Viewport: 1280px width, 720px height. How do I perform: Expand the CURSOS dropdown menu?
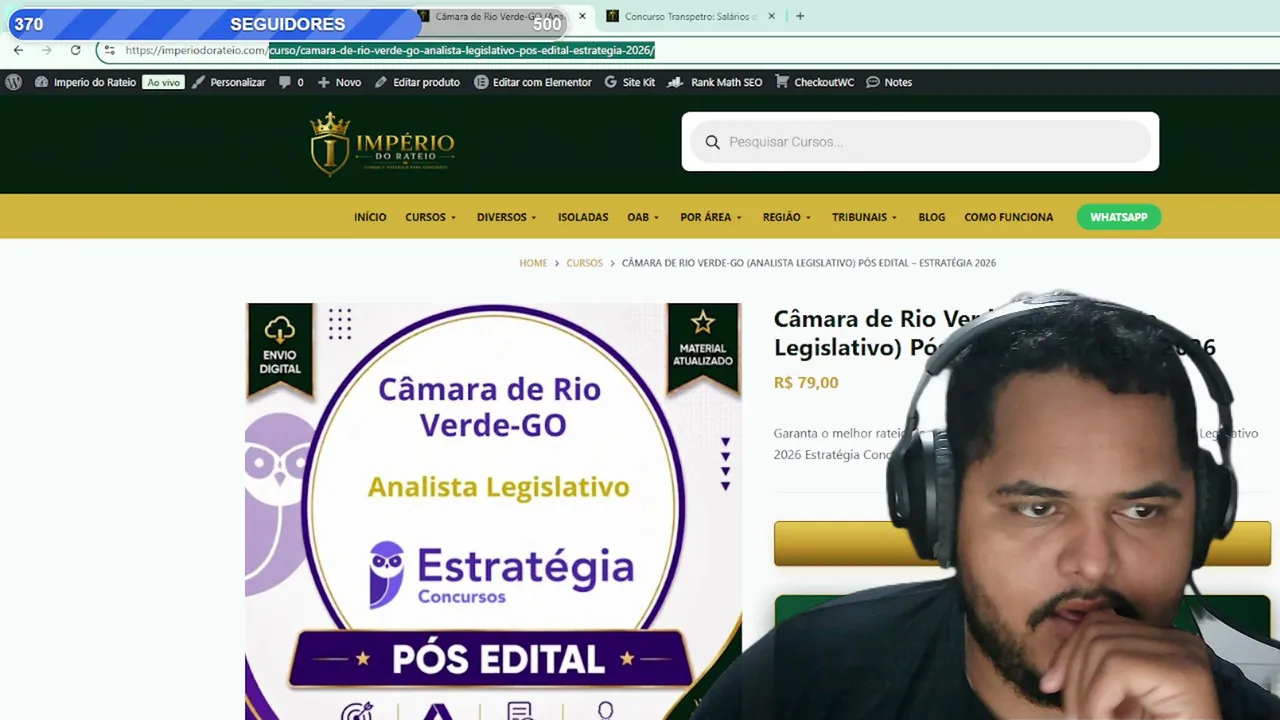431,217
